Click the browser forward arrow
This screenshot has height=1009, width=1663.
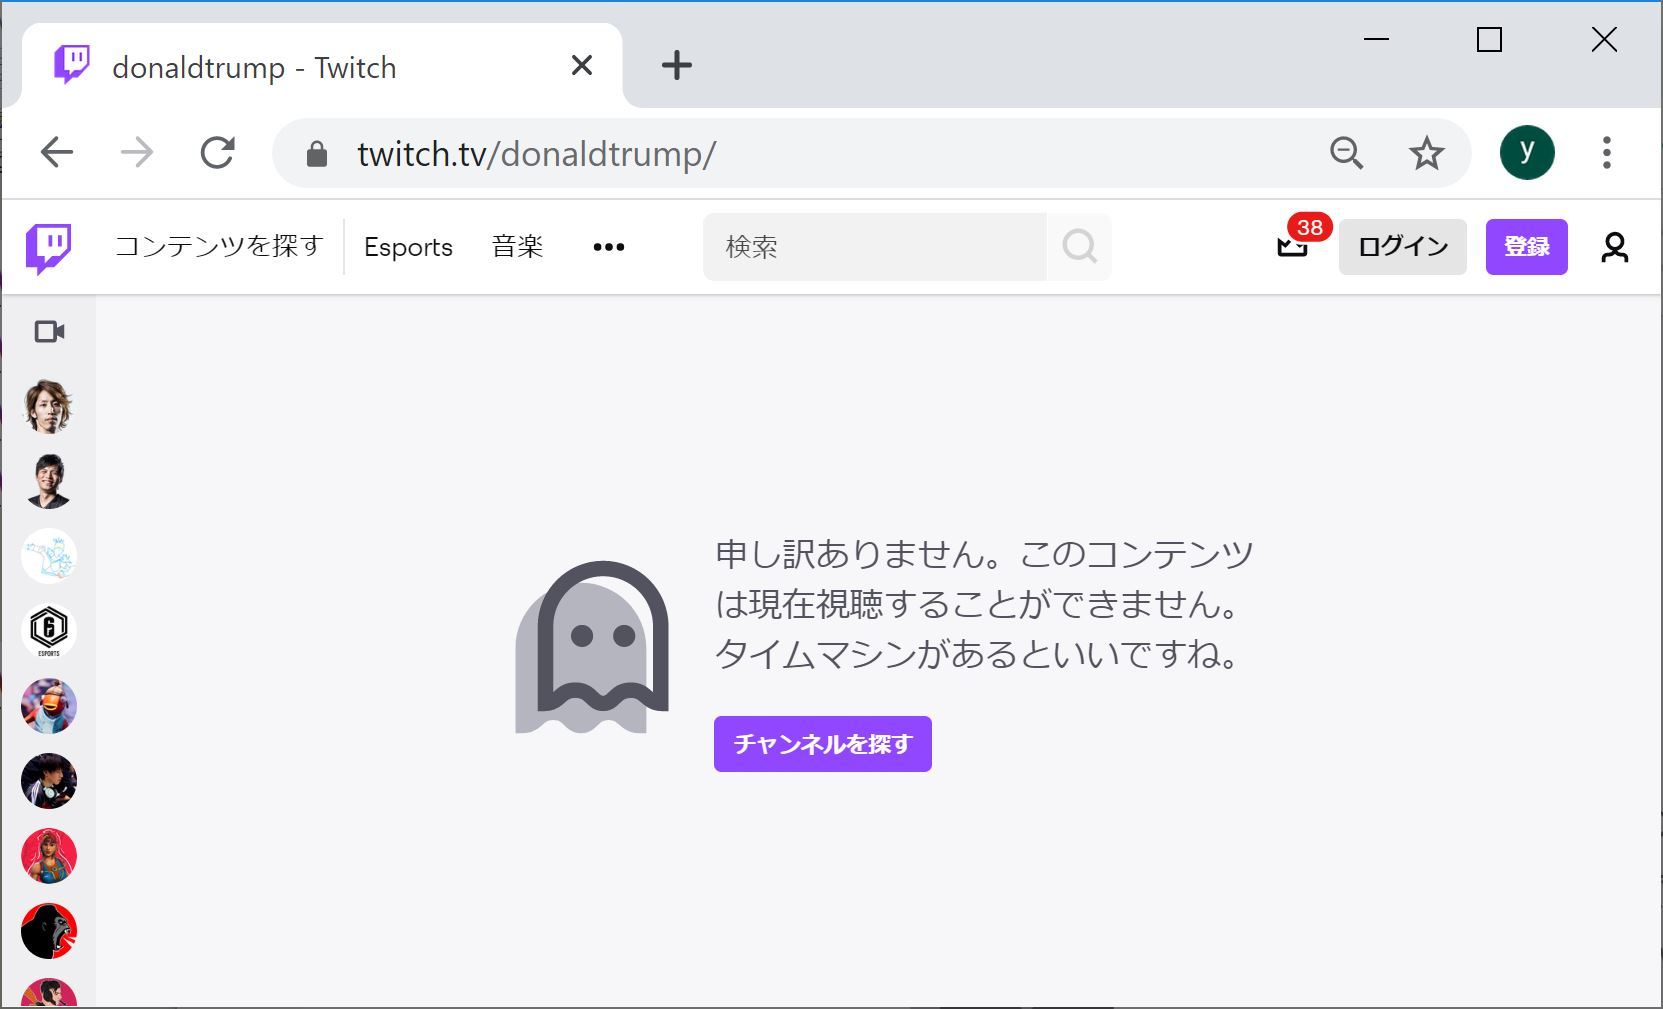137,153
